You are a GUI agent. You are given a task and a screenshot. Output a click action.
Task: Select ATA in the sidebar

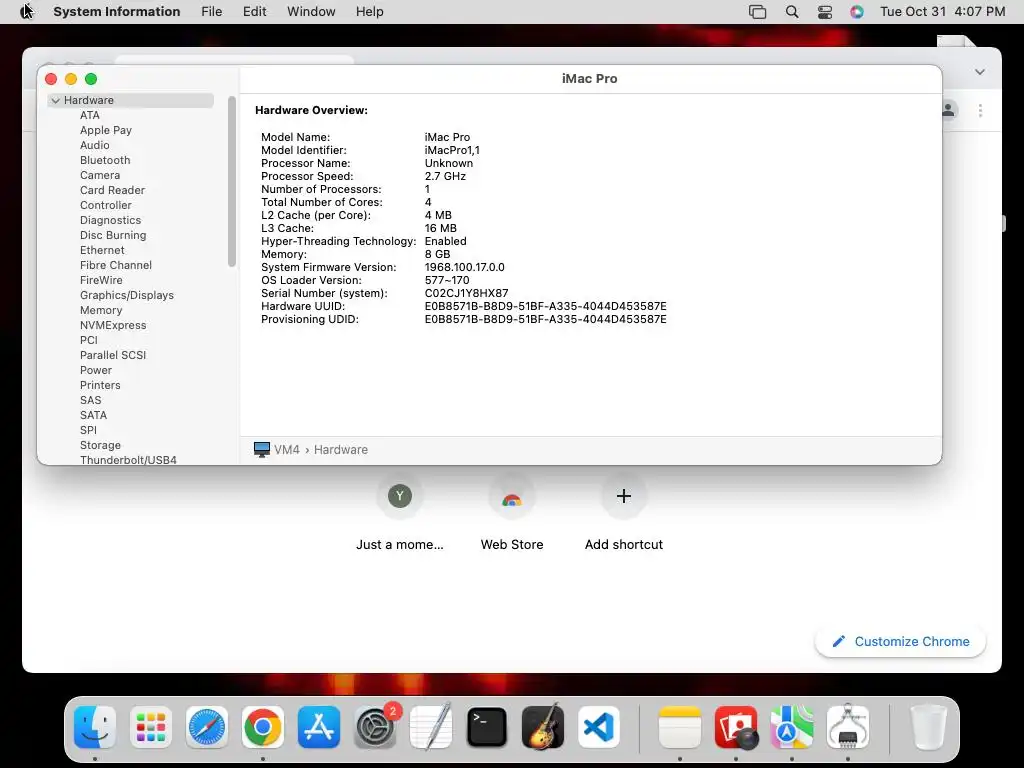(90, 115)
